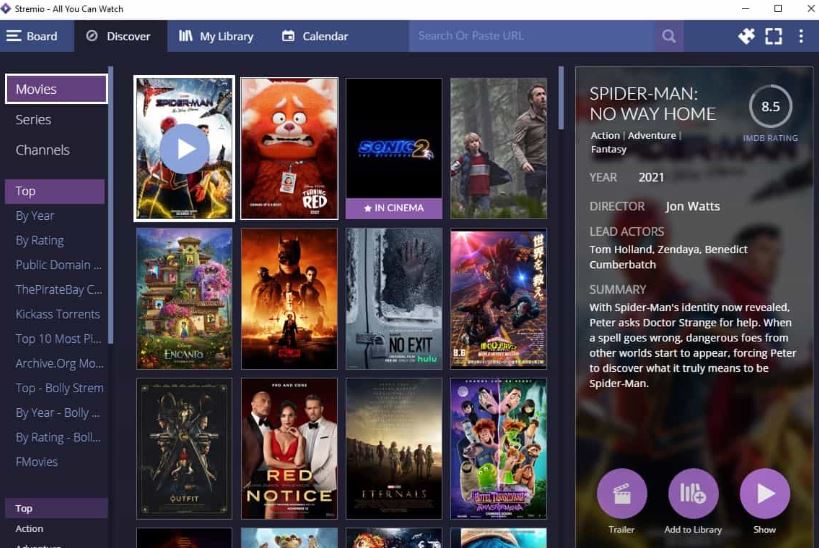Click the movie grid scrollbar

pyautogui.click(x=561, y=98)
